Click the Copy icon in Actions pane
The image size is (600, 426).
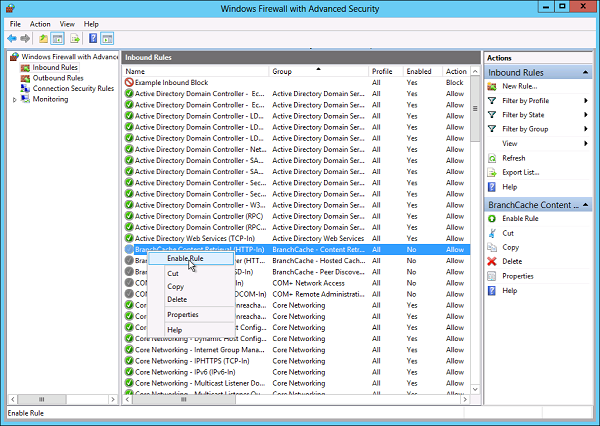492,247
